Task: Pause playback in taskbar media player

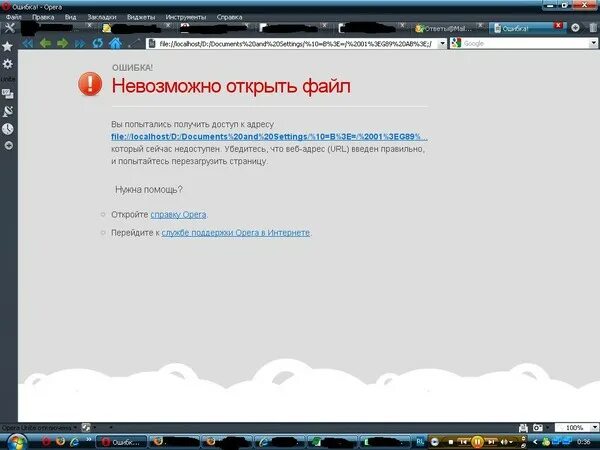Action: click(477, 442)
